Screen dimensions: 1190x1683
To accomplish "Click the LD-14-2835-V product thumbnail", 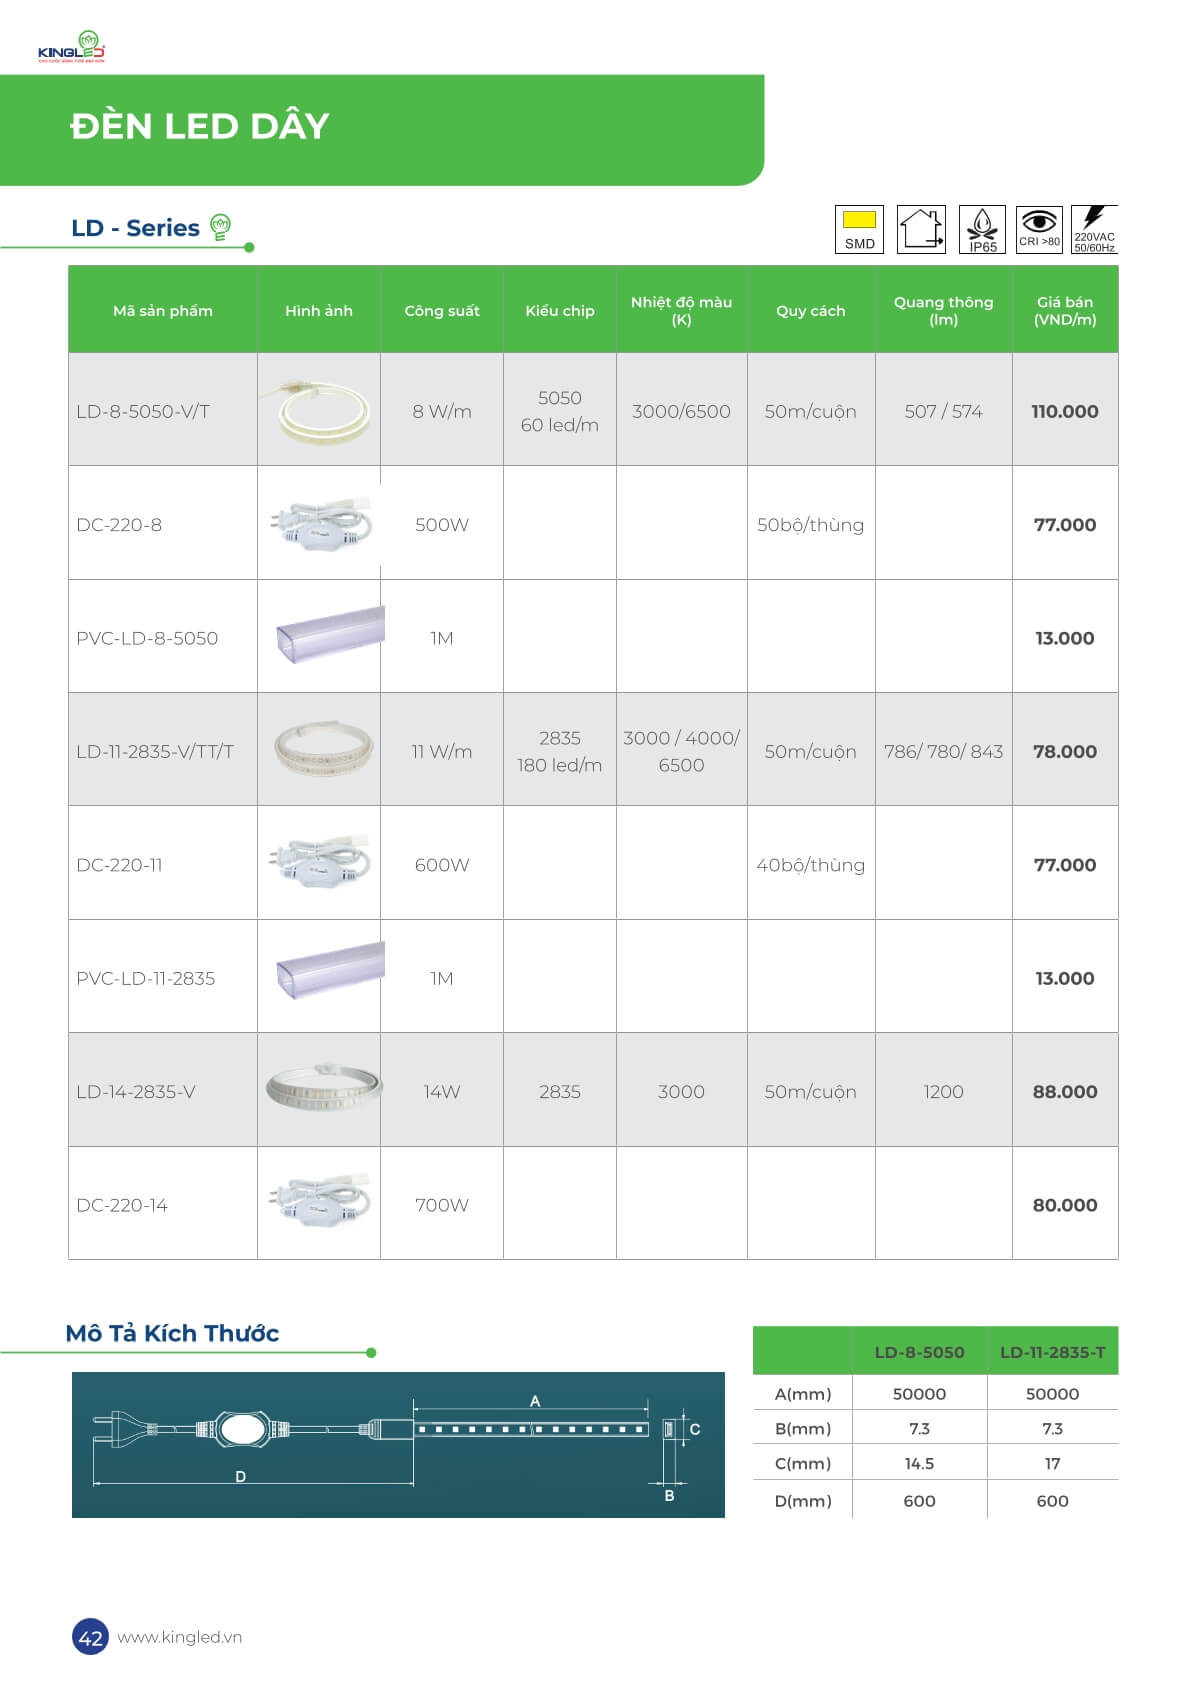I will [x=322, y=1088].
